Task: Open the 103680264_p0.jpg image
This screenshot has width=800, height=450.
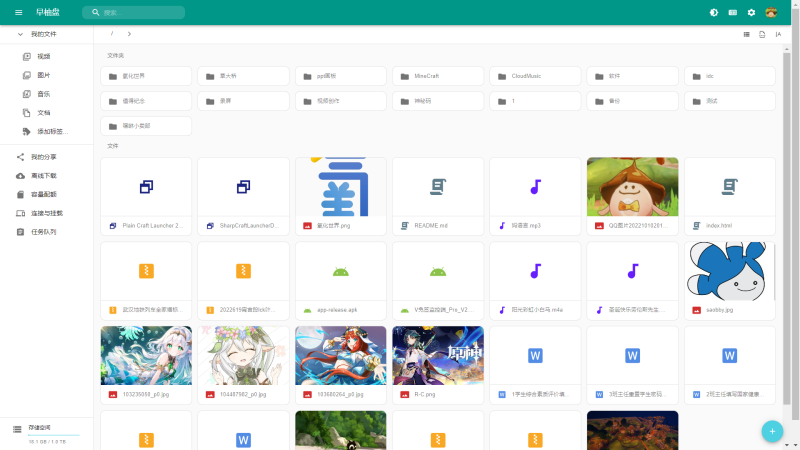Action: click(x=340, y=356)
